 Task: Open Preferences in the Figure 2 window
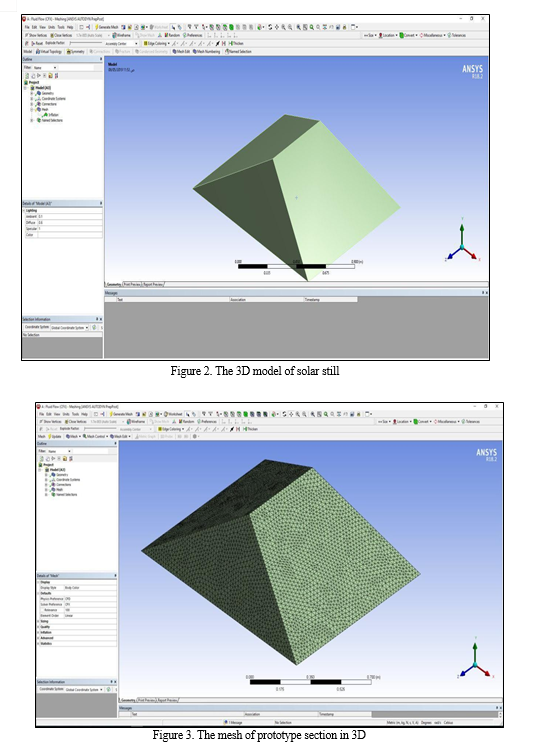pyautogui.click(x=193, y=35)
